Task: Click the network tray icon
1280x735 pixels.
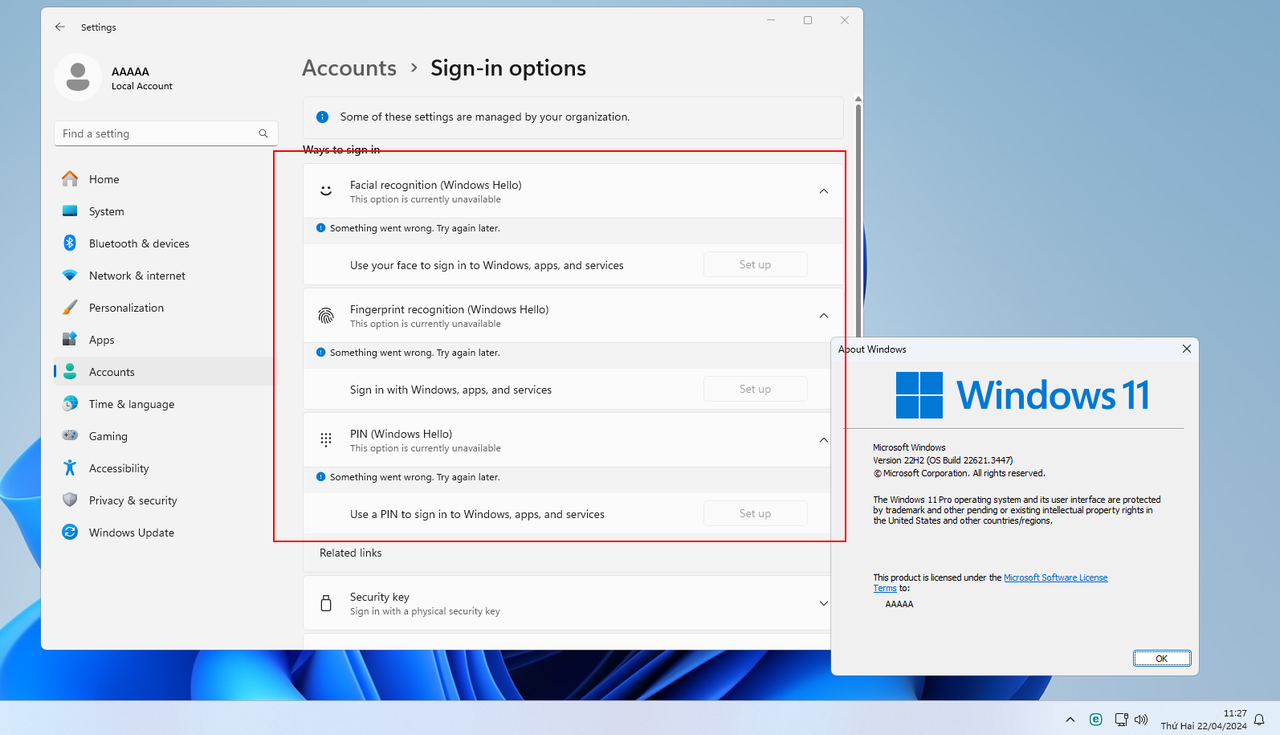Action: (x=1120, y=719)
